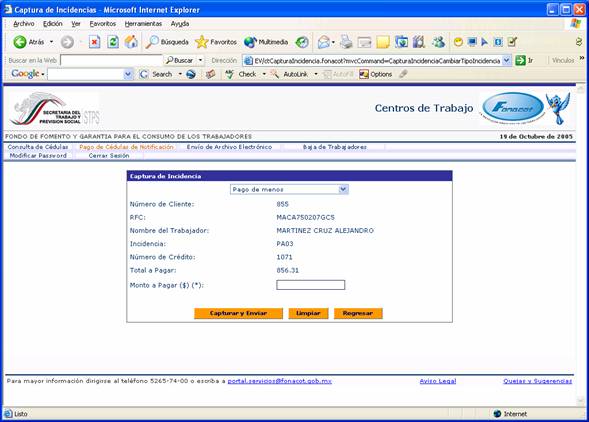
Task: Click the Multimedia globe icon
Action: (250, 42)
